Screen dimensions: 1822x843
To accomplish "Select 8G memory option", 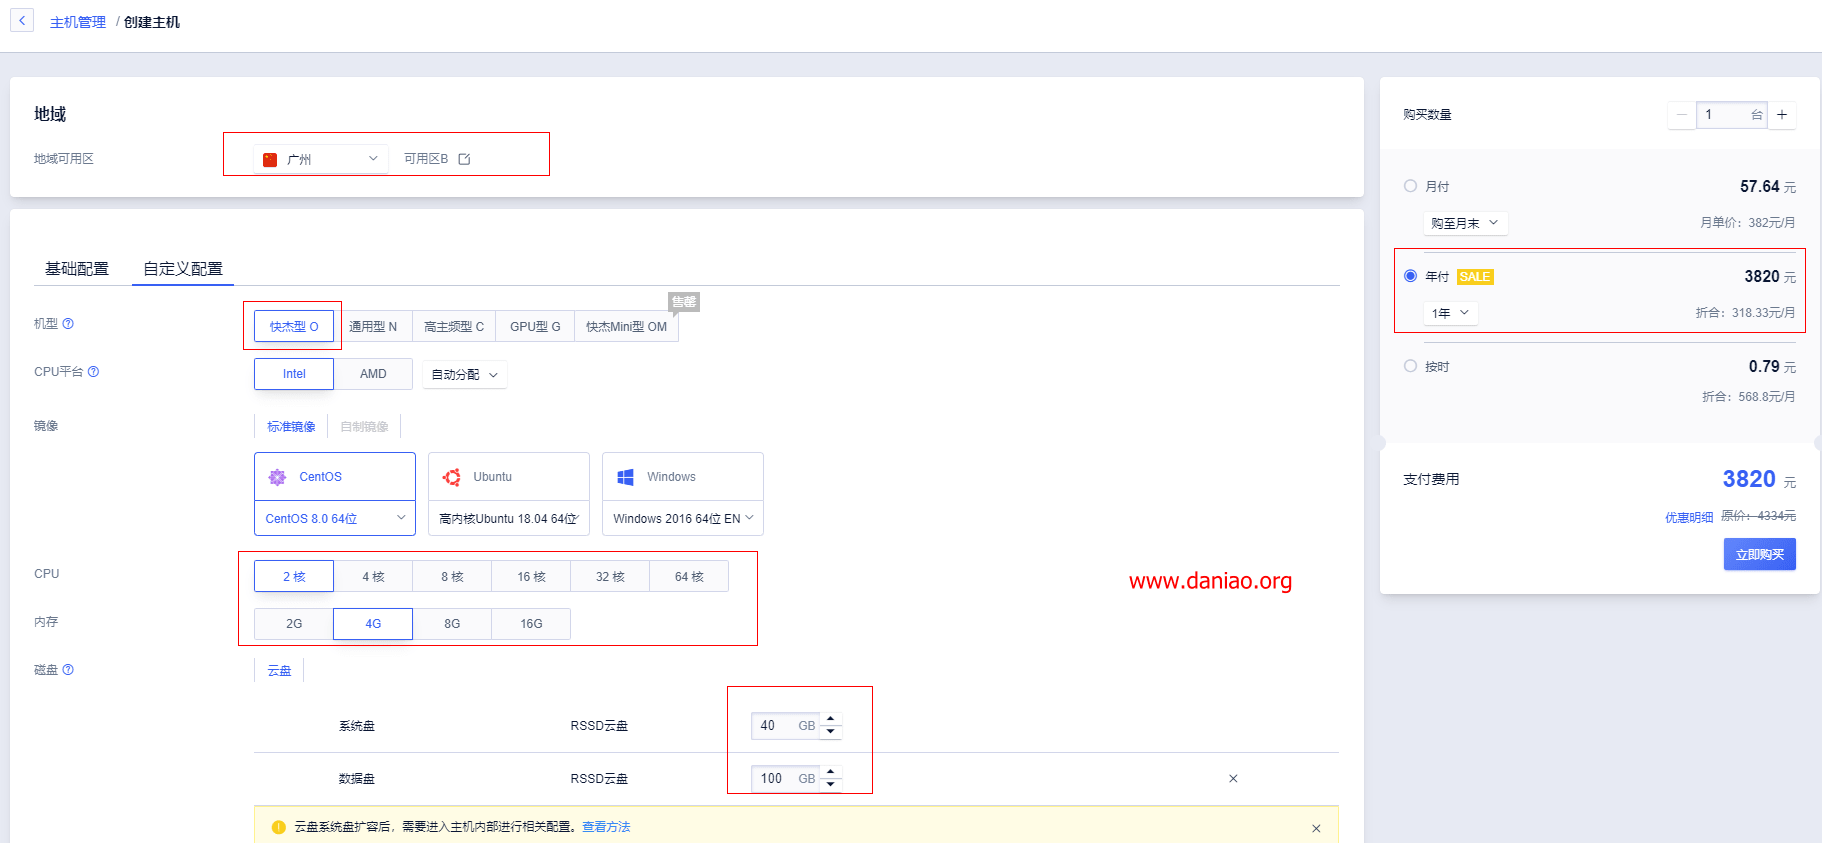I will click(x=452, y=624).
